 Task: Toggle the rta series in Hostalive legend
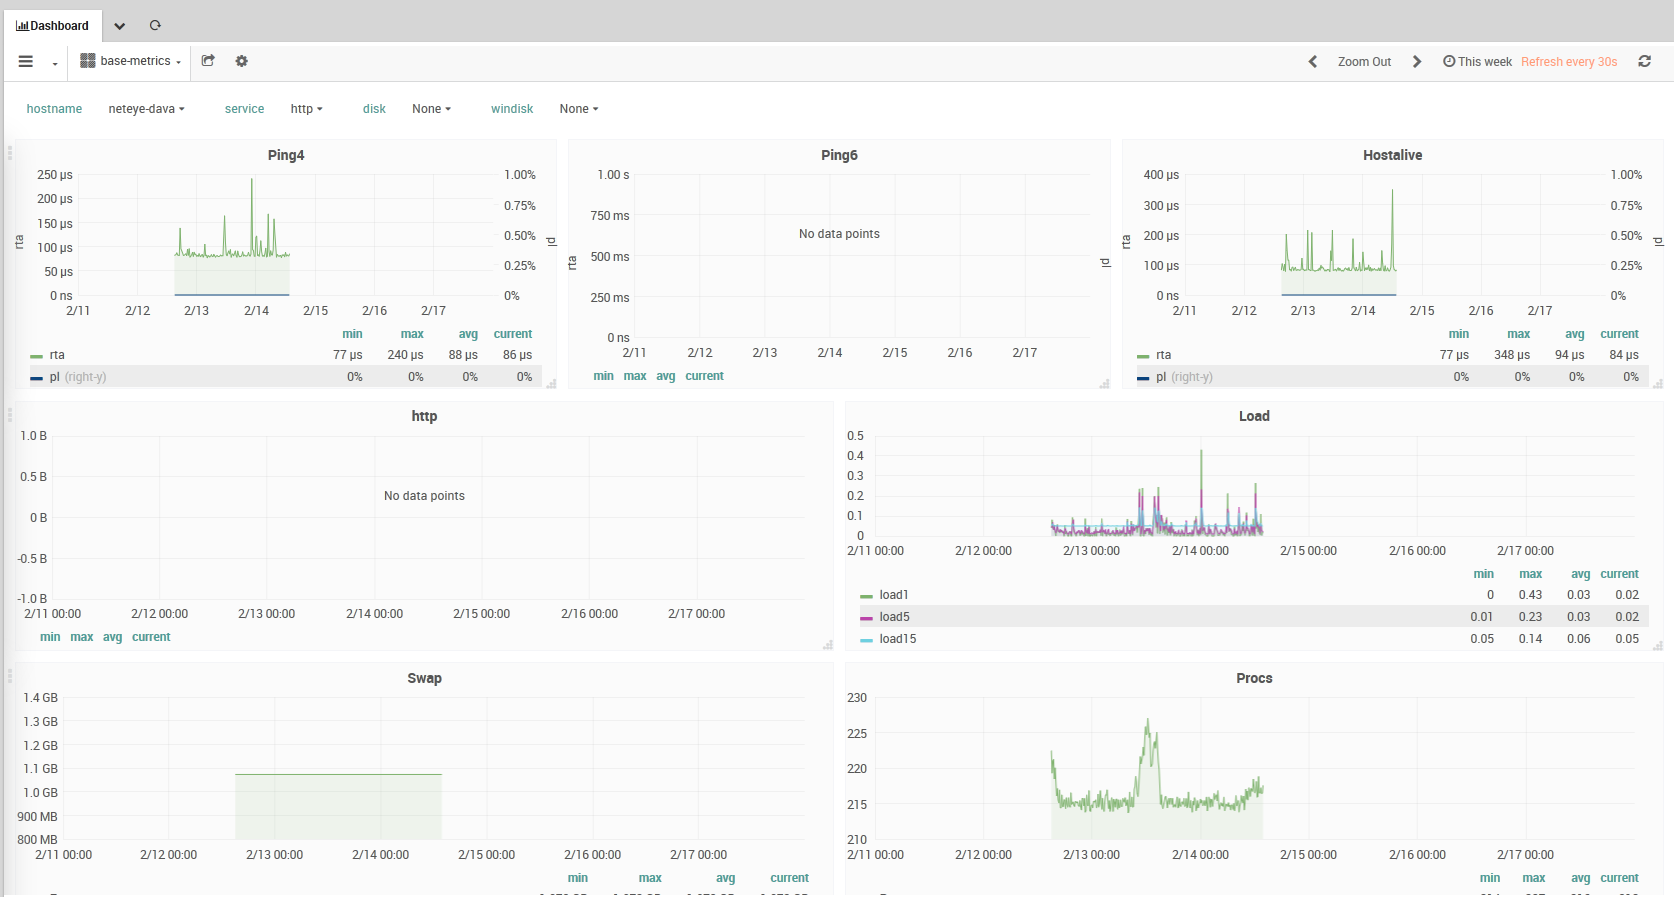click(x=1163, y=355)
